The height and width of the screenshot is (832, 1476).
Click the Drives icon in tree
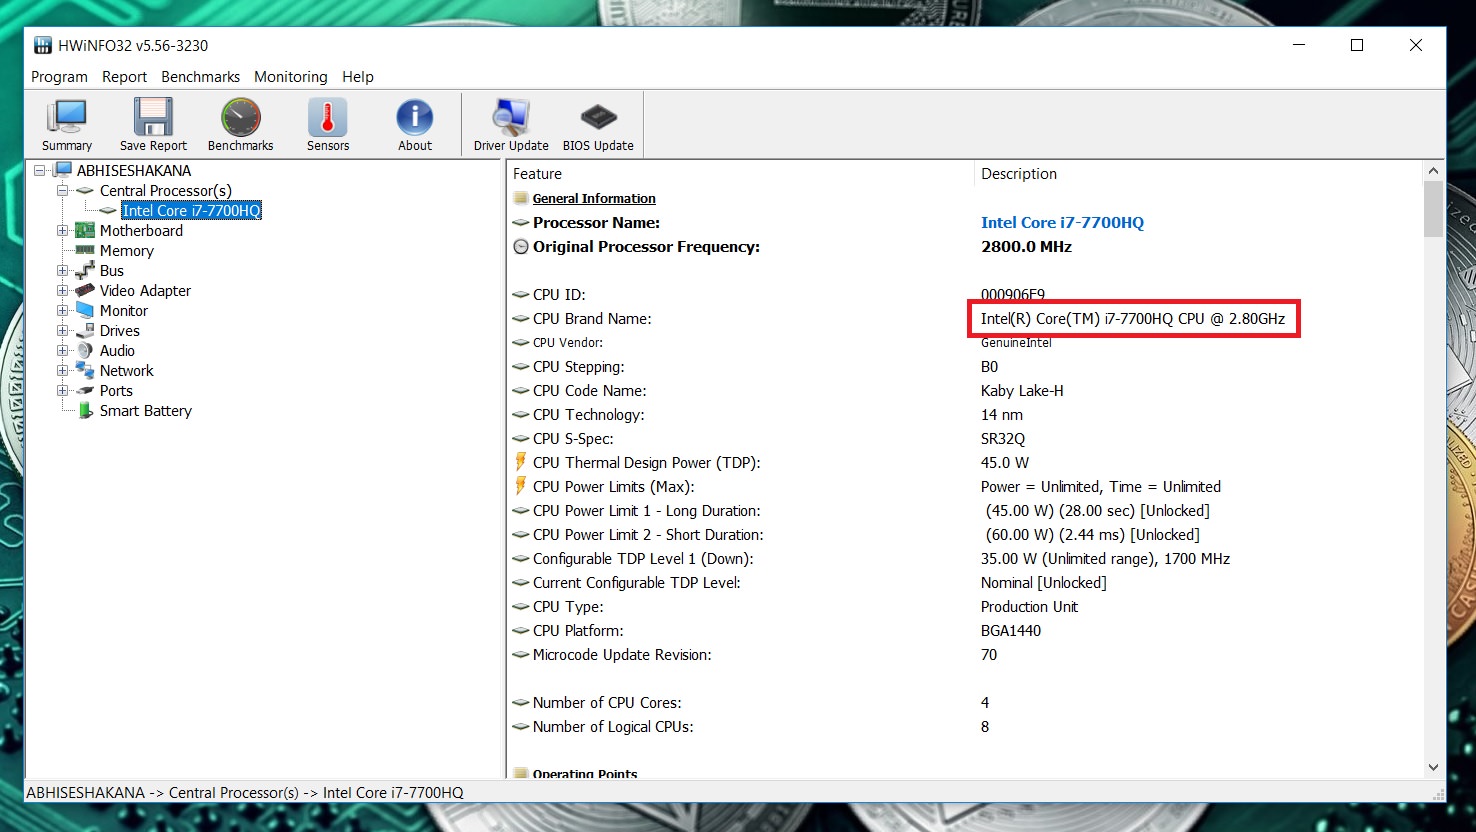point(85,330)
